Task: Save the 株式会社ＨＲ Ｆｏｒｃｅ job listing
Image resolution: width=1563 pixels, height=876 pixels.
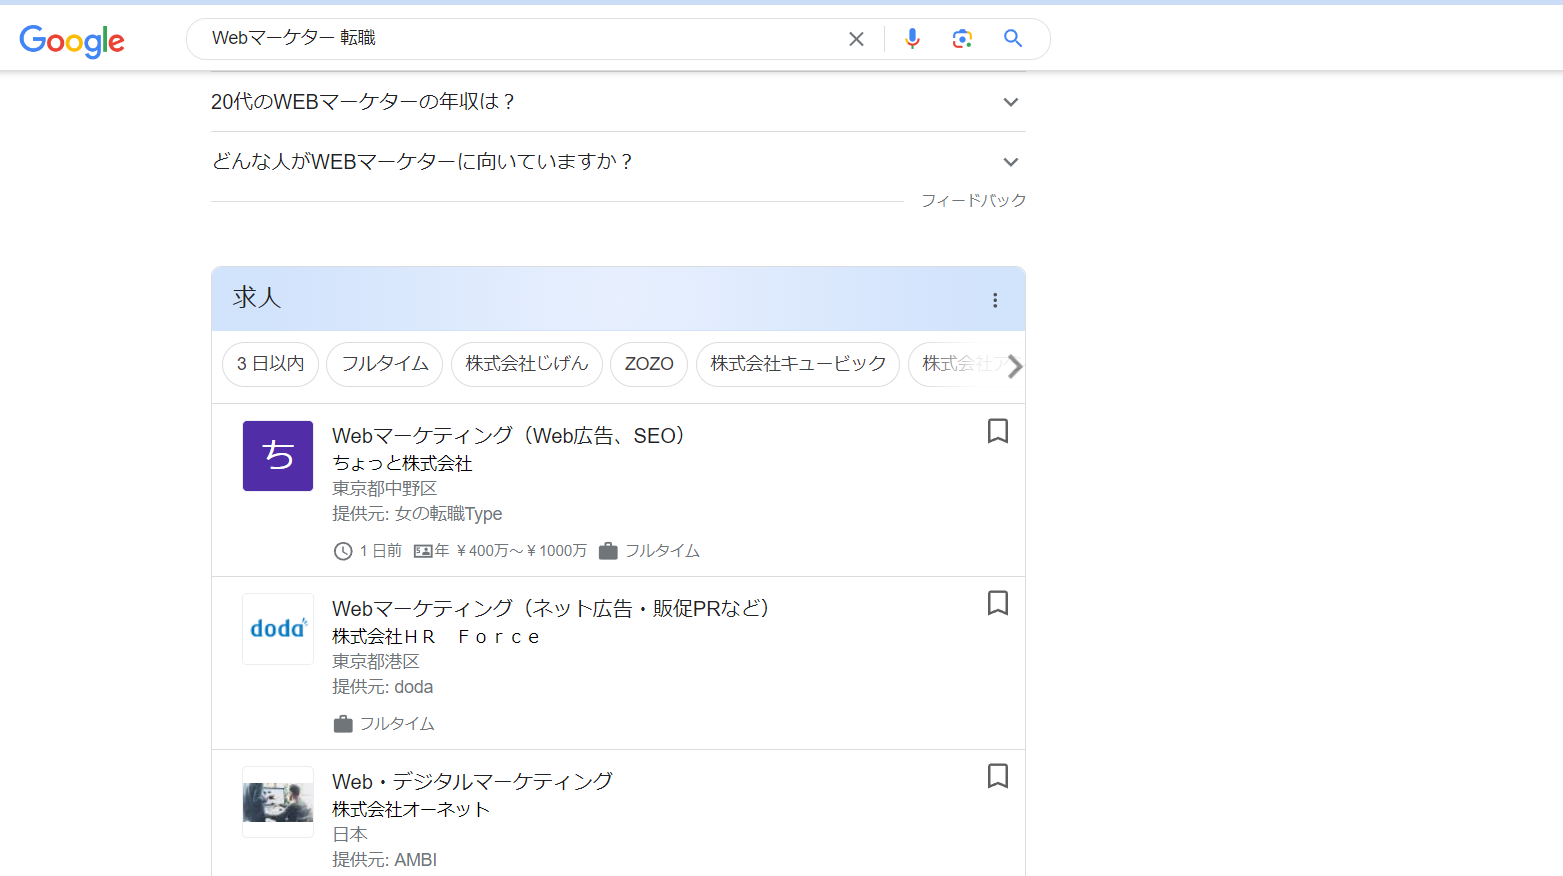Action: 997,604
